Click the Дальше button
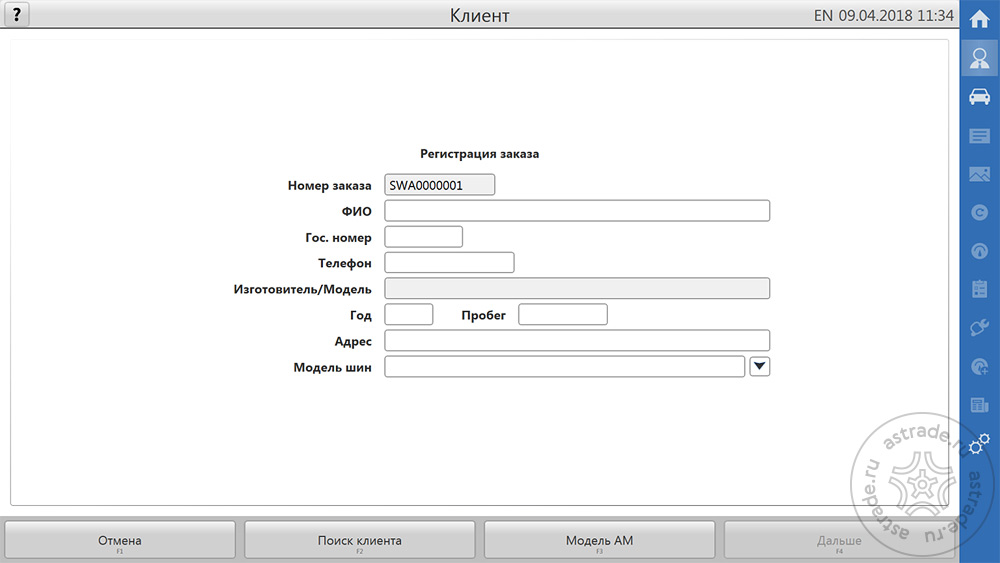This screenshot has width=1000, height=563. tap(839, 541)
